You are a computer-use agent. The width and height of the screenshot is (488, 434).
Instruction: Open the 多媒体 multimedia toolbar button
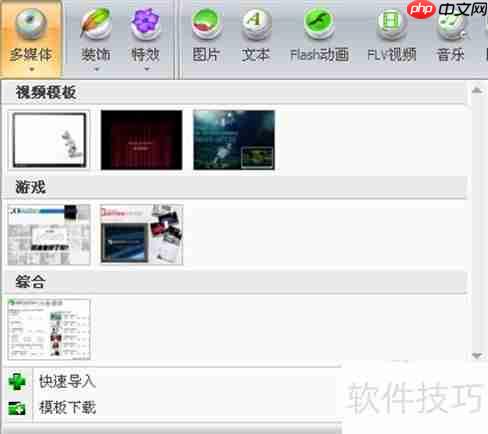(x=31, y=39)
